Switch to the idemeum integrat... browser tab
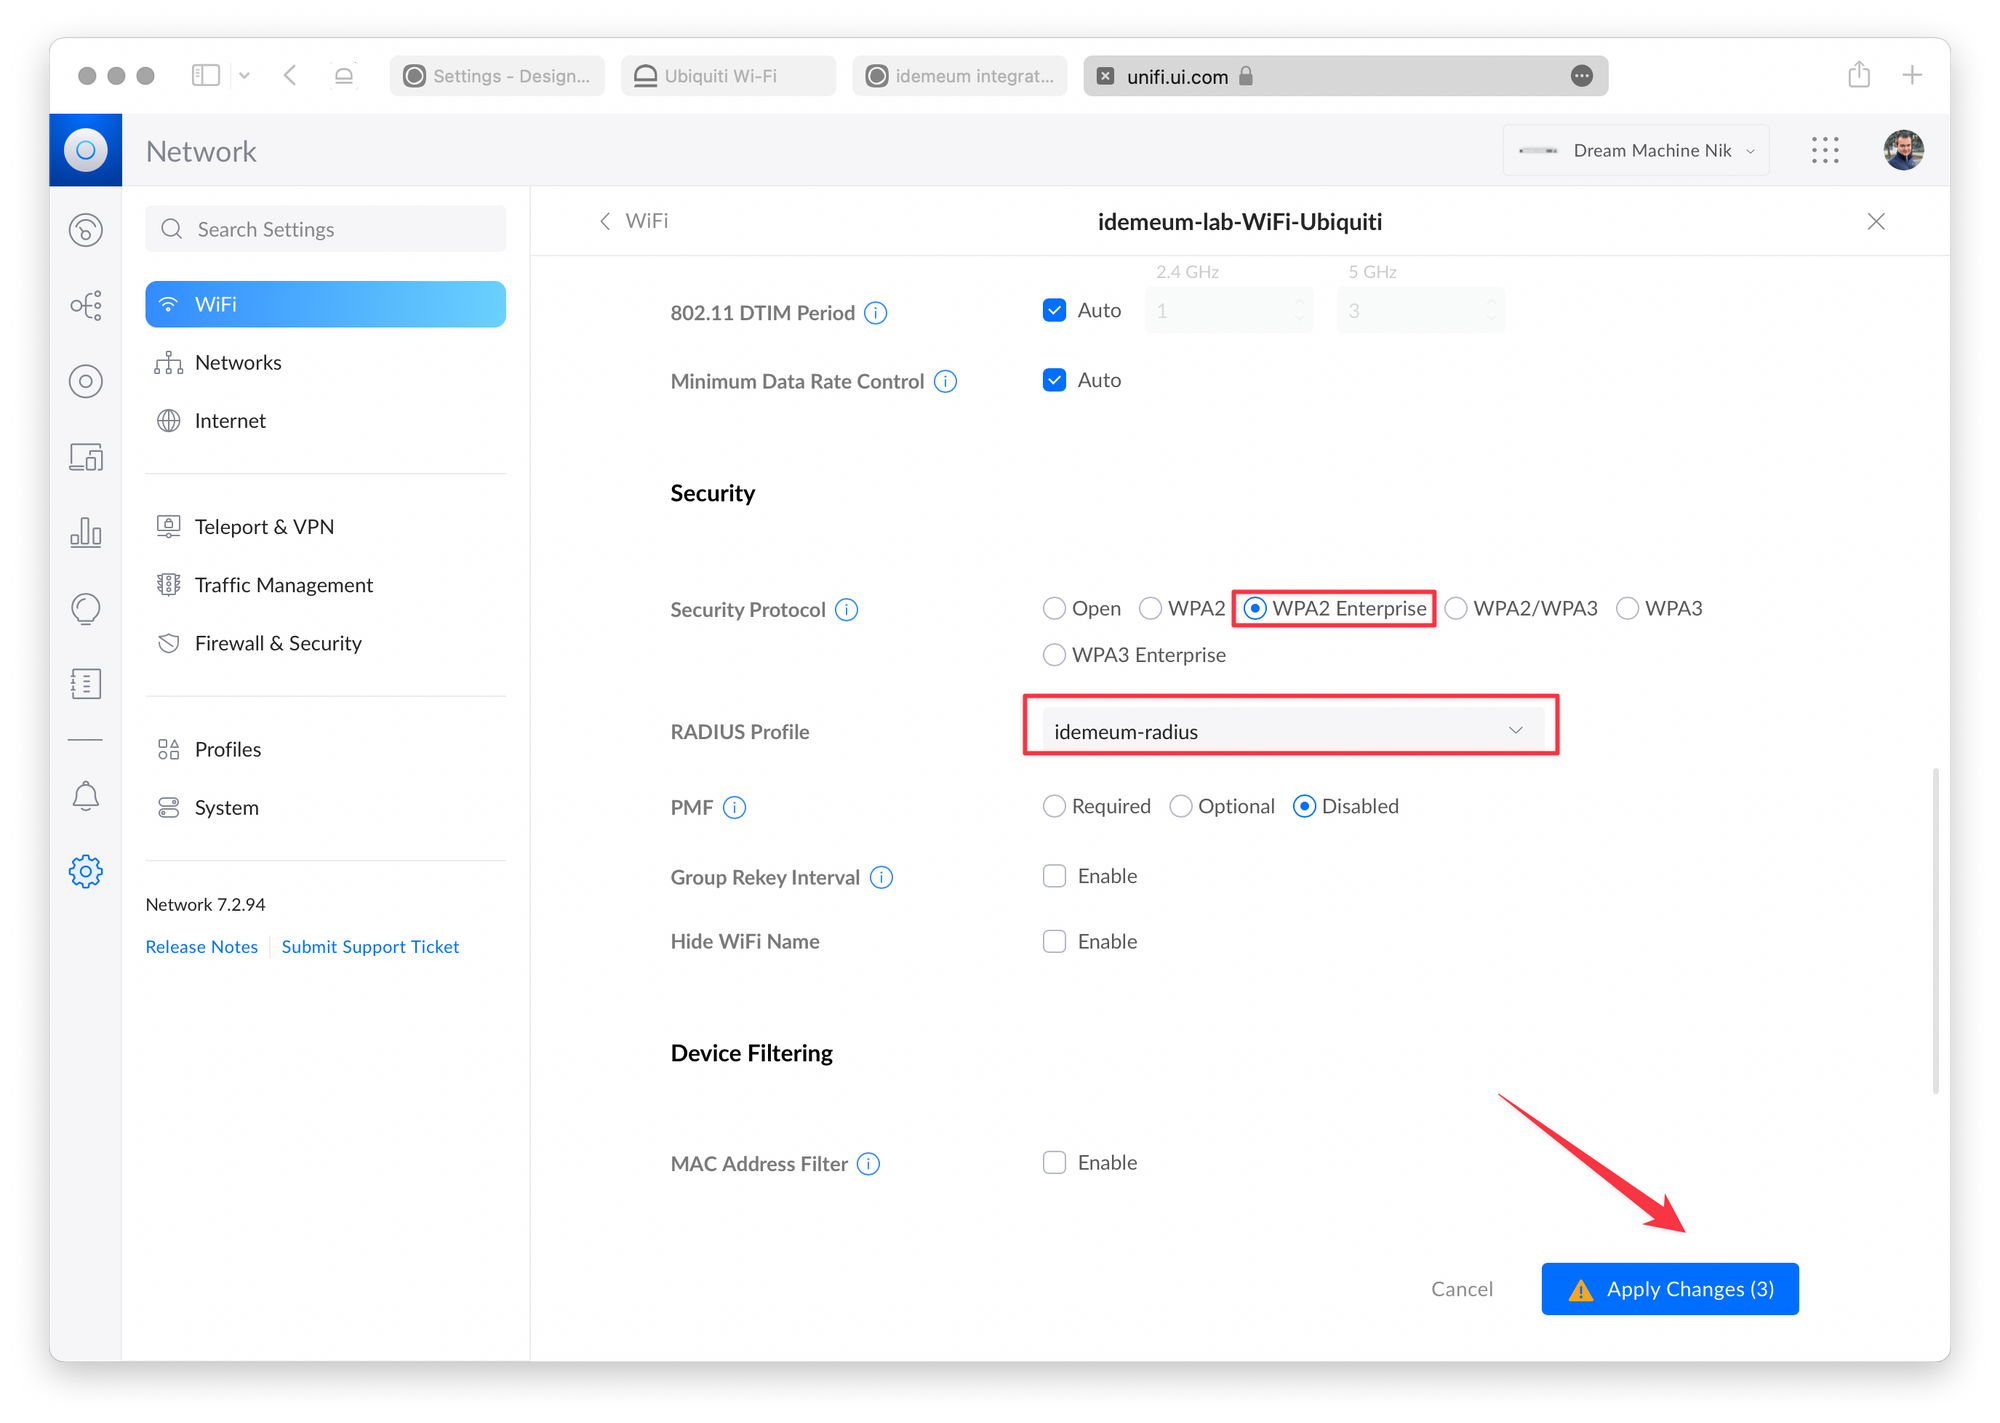Image resolution: width=2000 pixels, height=1423 pixels. pos(960,76)
